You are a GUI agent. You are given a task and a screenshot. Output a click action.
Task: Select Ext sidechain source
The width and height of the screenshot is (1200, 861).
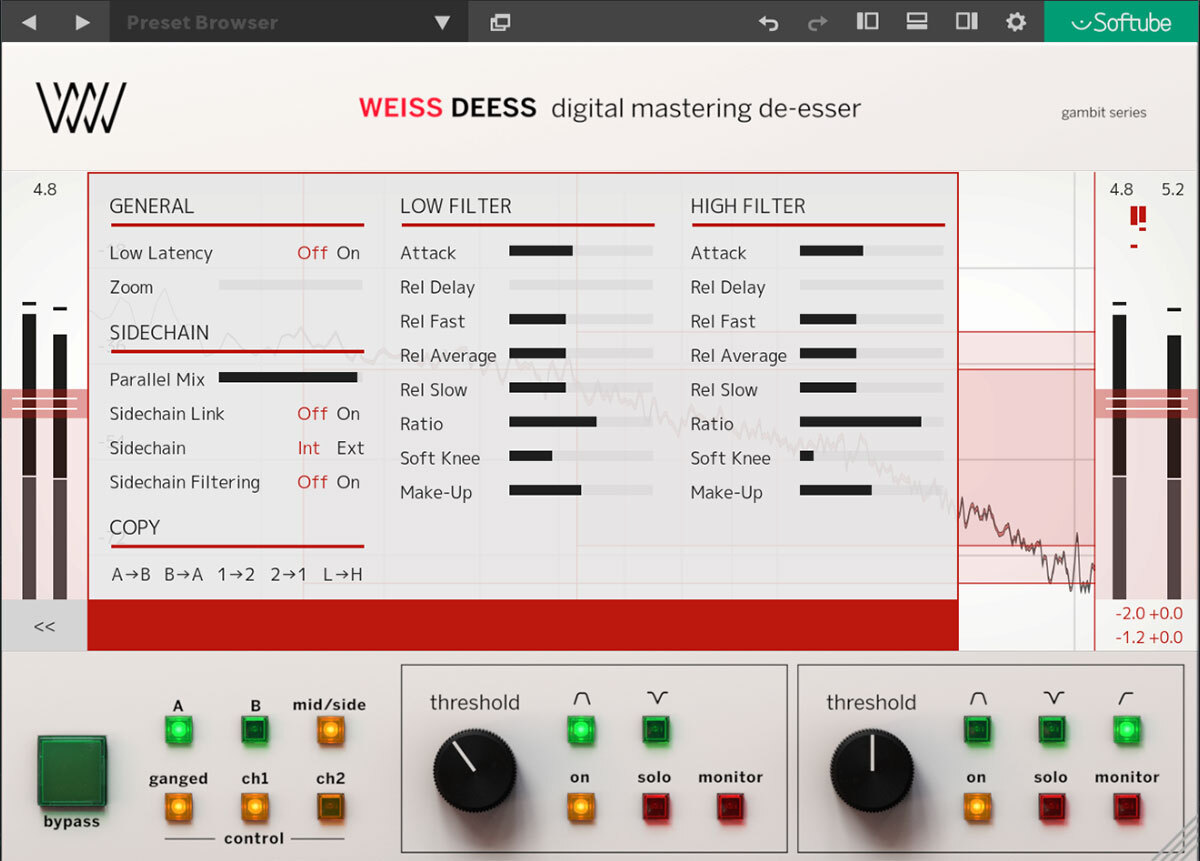tap(350, 448)
